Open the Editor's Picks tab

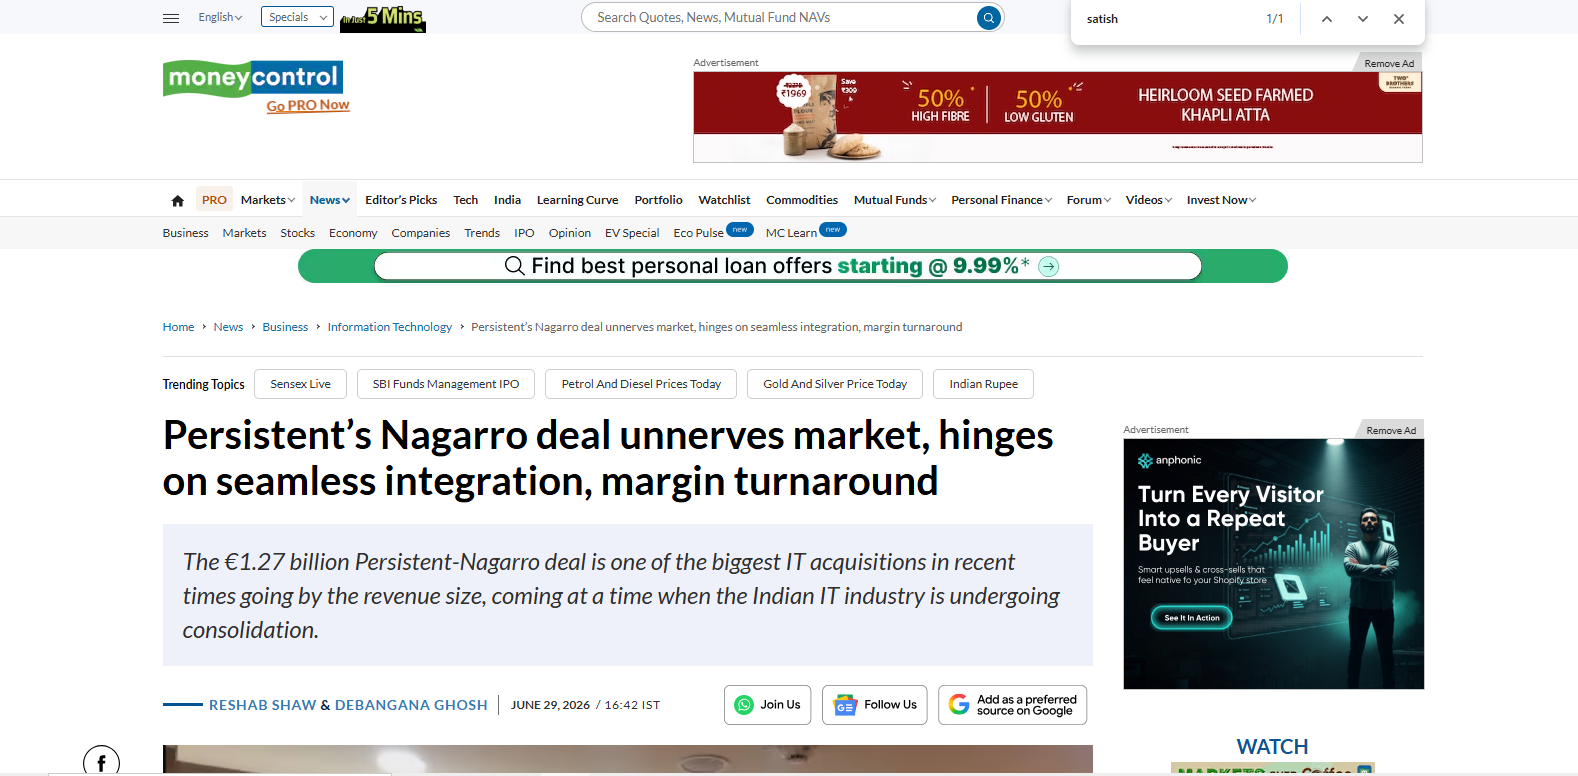pyautogui.click(x=401, y=200)
